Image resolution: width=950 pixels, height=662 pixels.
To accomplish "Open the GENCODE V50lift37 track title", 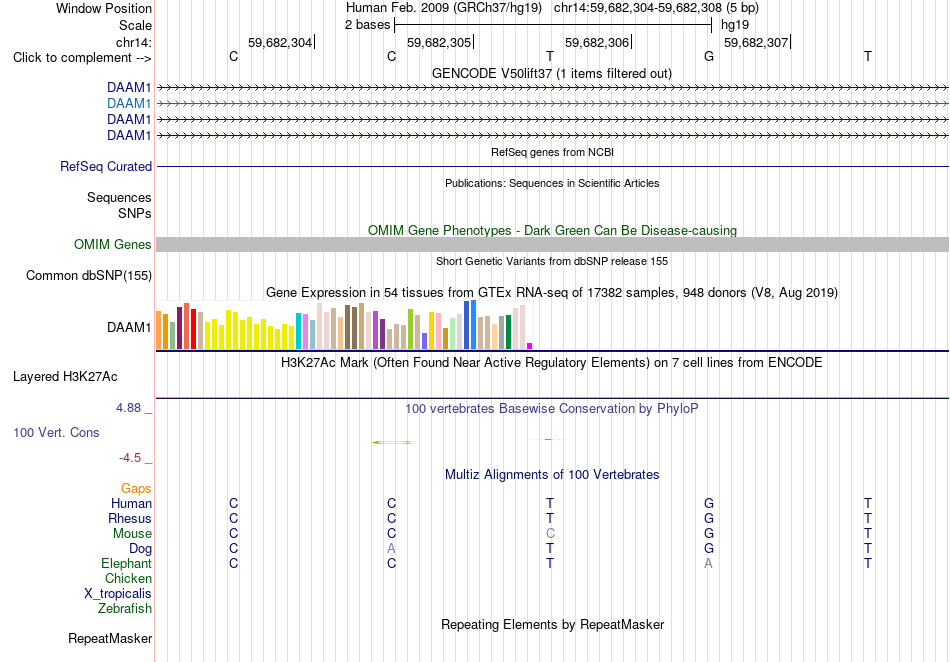I will pyautogui.click(x=551, y=73).
